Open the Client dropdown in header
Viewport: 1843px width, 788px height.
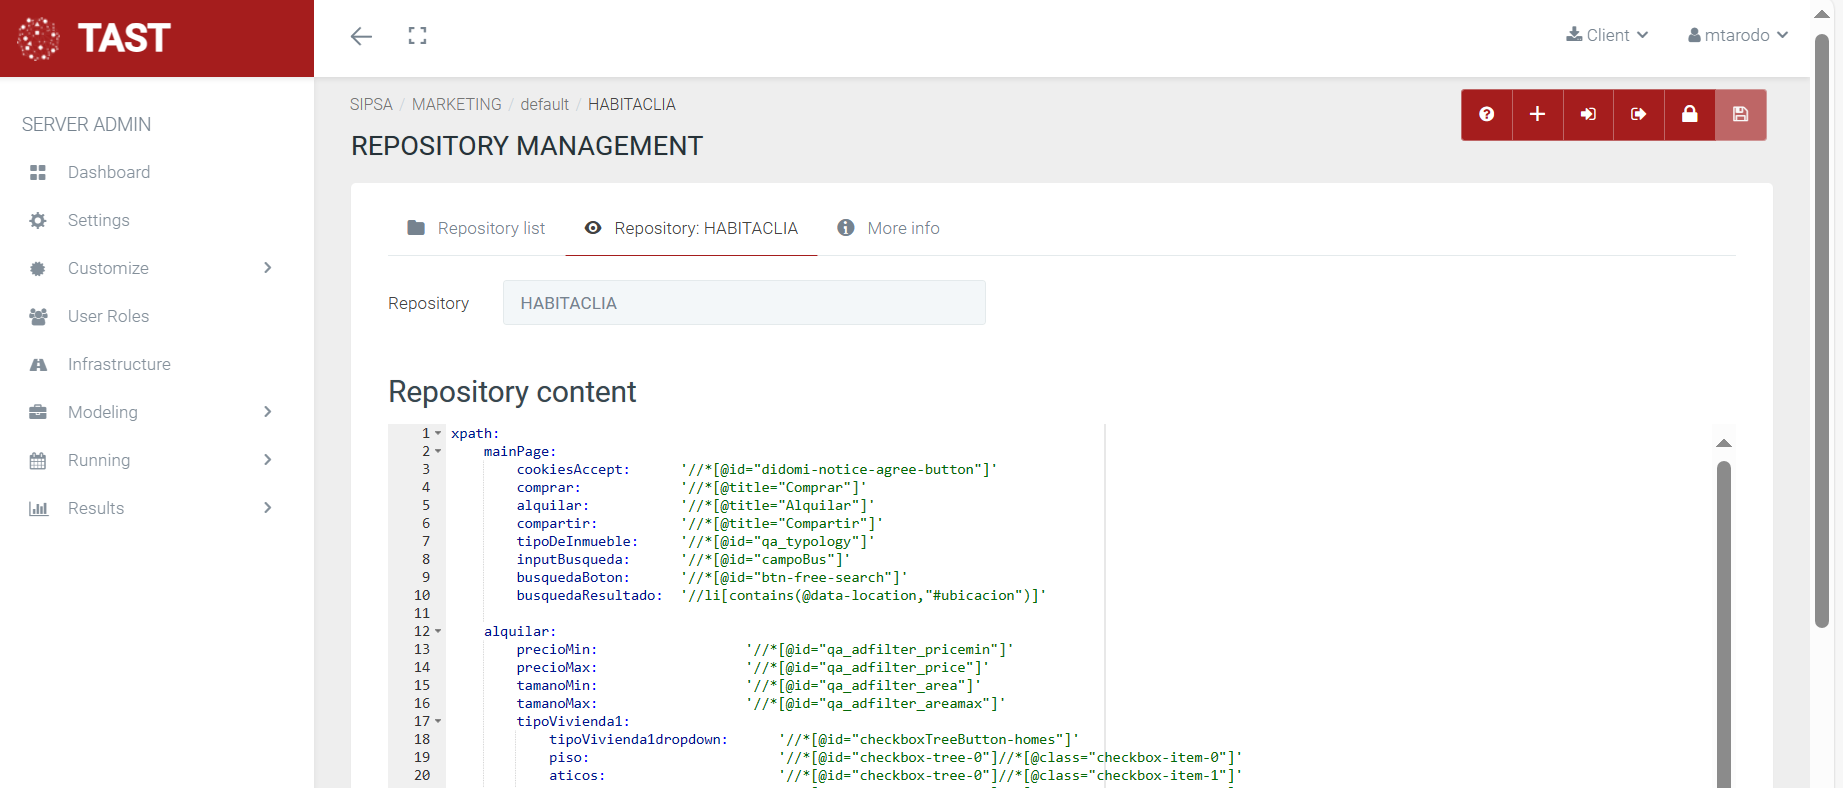click(1607, 35)
